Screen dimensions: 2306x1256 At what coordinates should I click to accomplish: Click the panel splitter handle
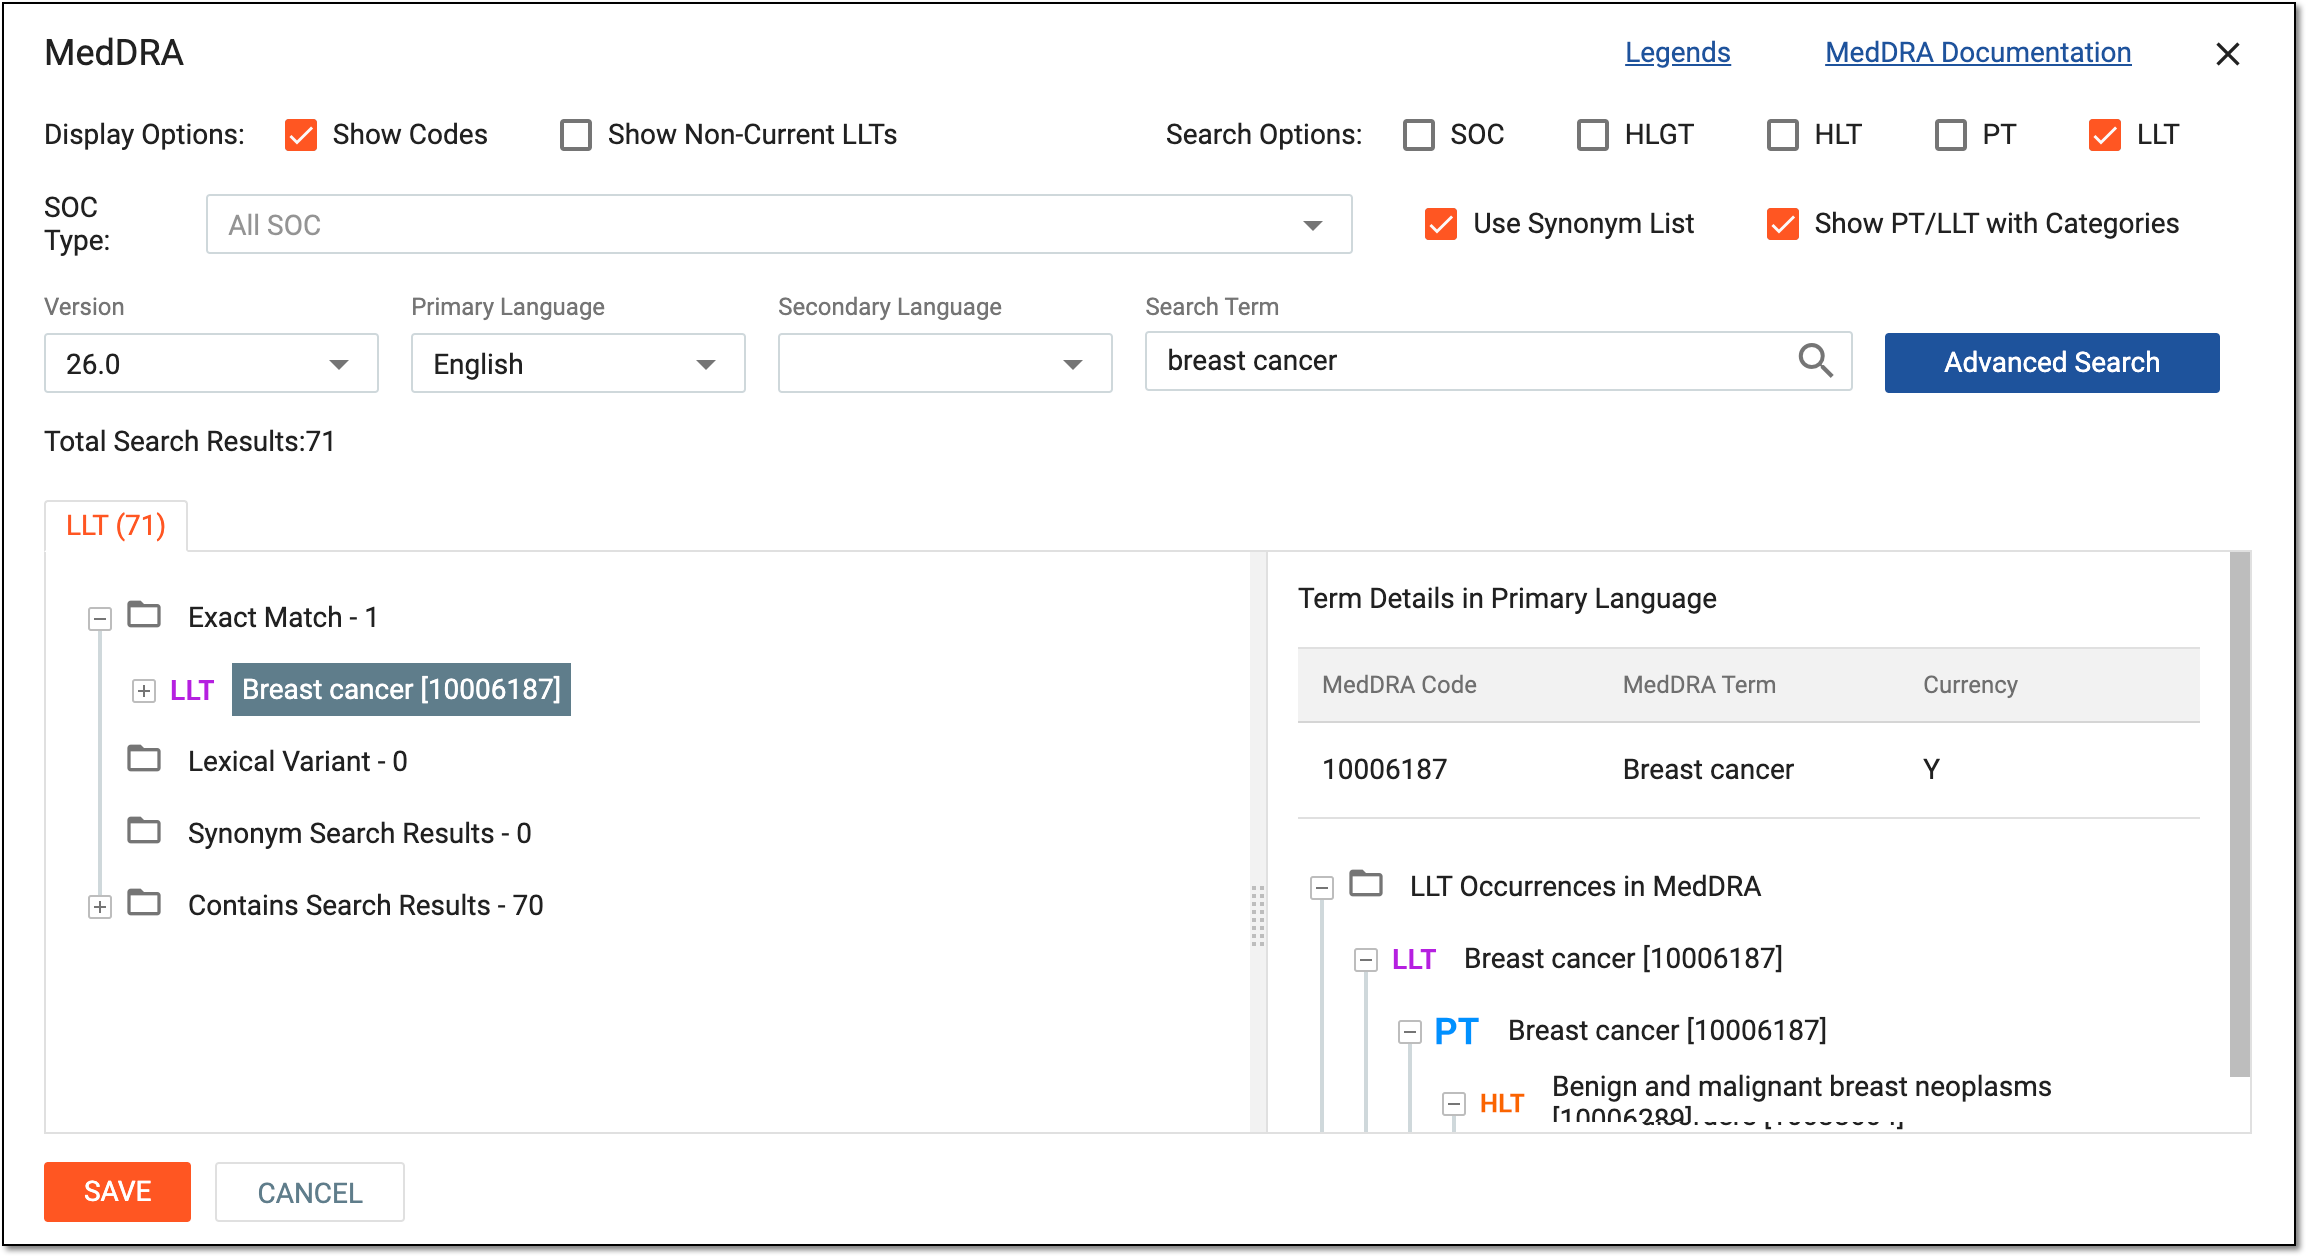tap(1258, 915)
